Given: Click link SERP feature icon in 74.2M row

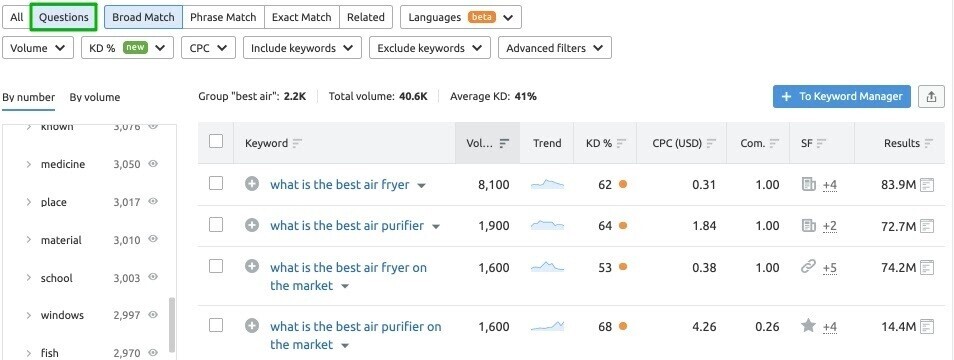Looking at the screenshot, I should [x=809, y=267].
